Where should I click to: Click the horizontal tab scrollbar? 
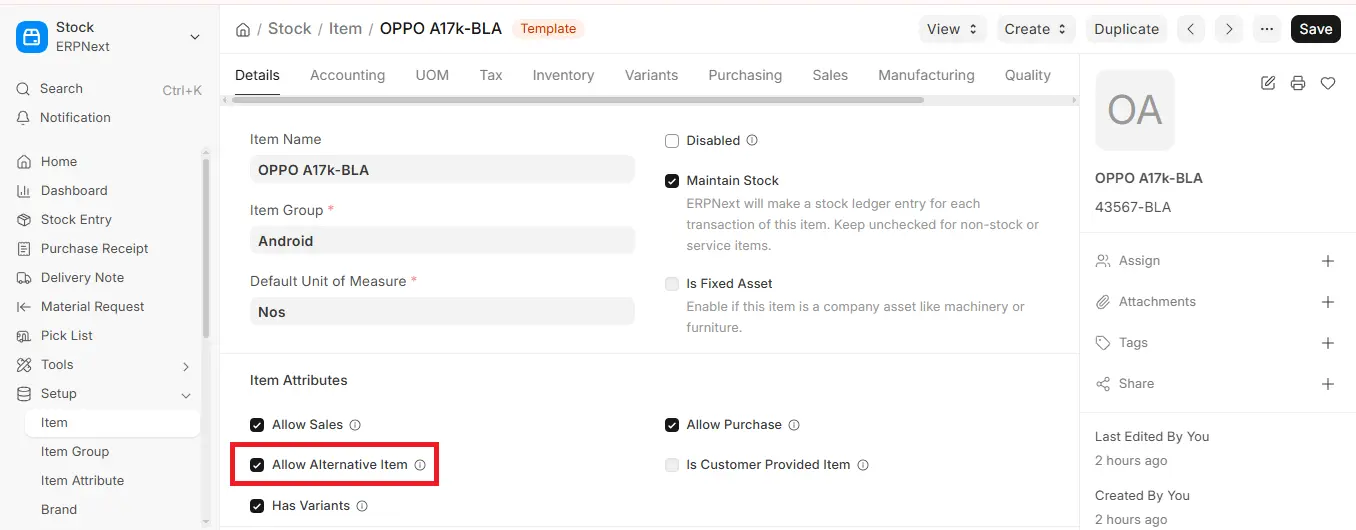579,100
